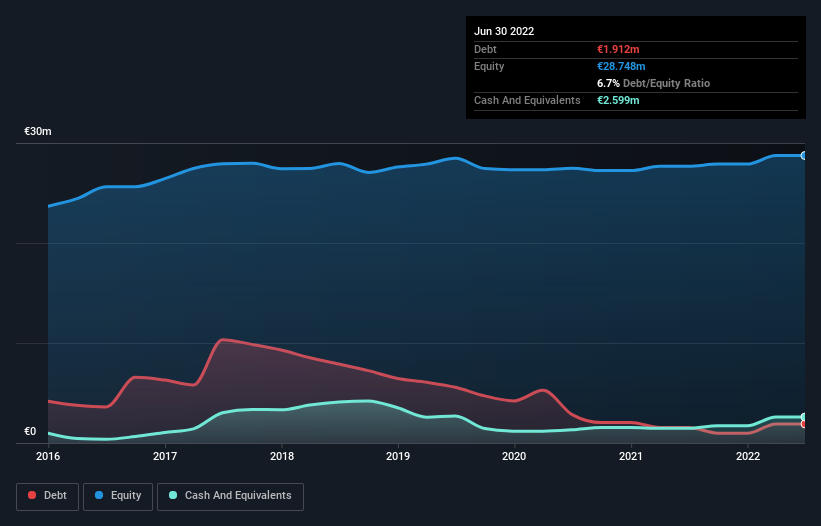Click the red Debt legend dot
The height and width of the screenshot is (526, 821).
pos(32,495)
